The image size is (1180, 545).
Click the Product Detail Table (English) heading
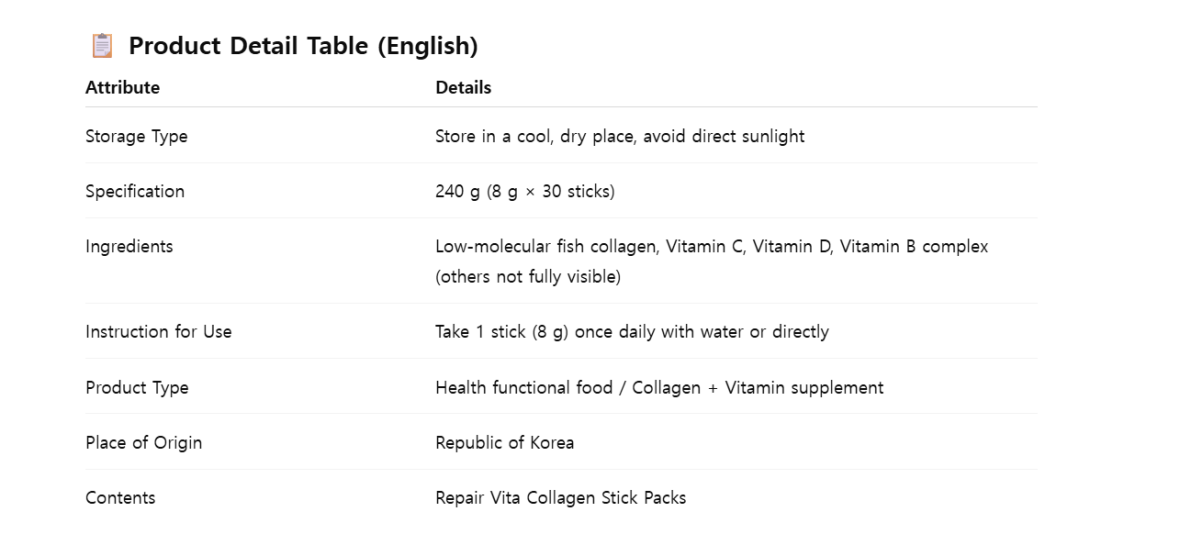pyautogui.click(x=303, y=46)
